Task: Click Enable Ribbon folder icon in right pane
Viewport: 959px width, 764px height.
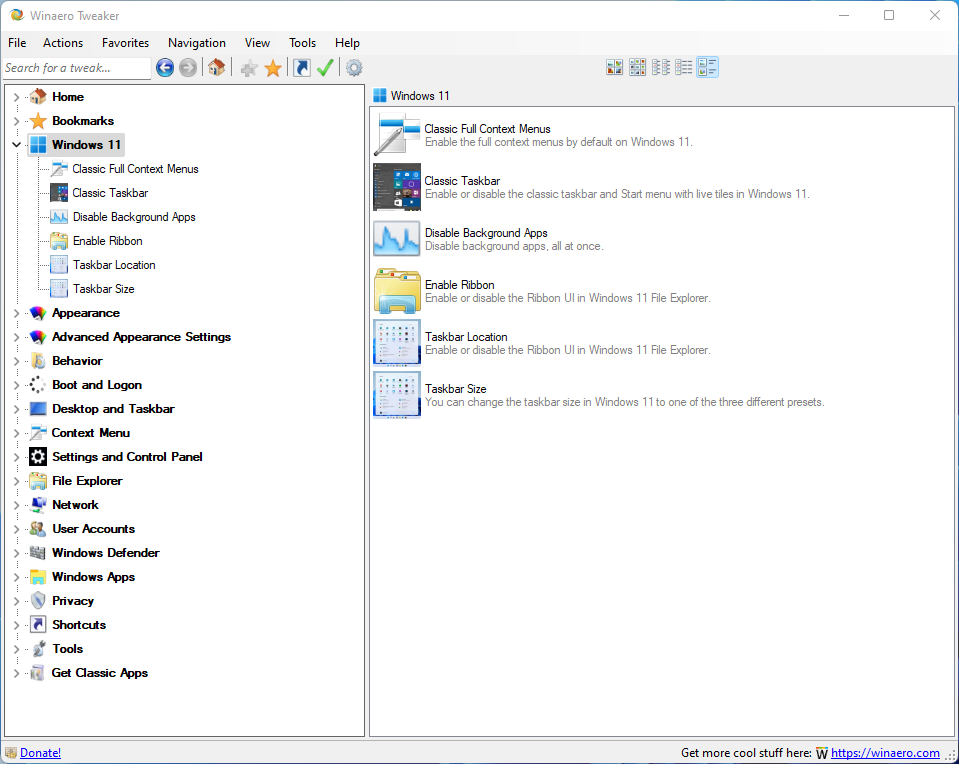Action: tap(397, 291)
